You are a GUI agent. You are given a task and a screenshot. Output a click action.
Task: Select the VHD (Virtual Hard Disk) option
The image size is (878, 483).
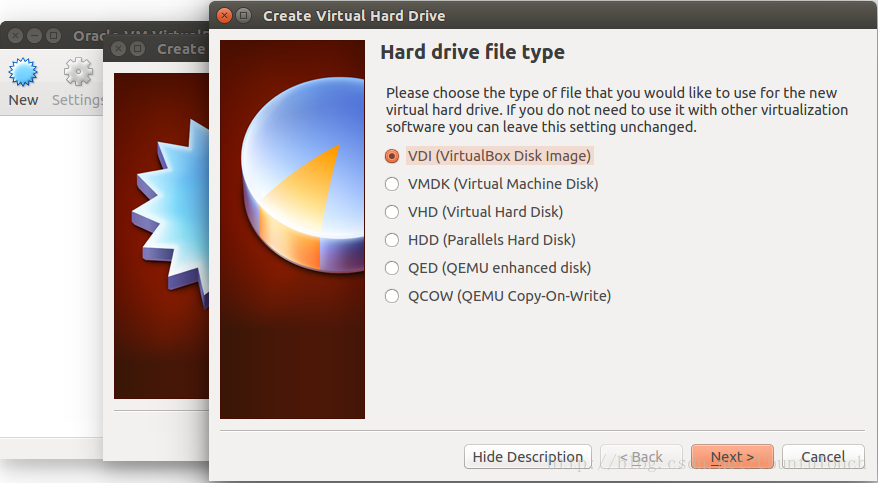(392, 212)
